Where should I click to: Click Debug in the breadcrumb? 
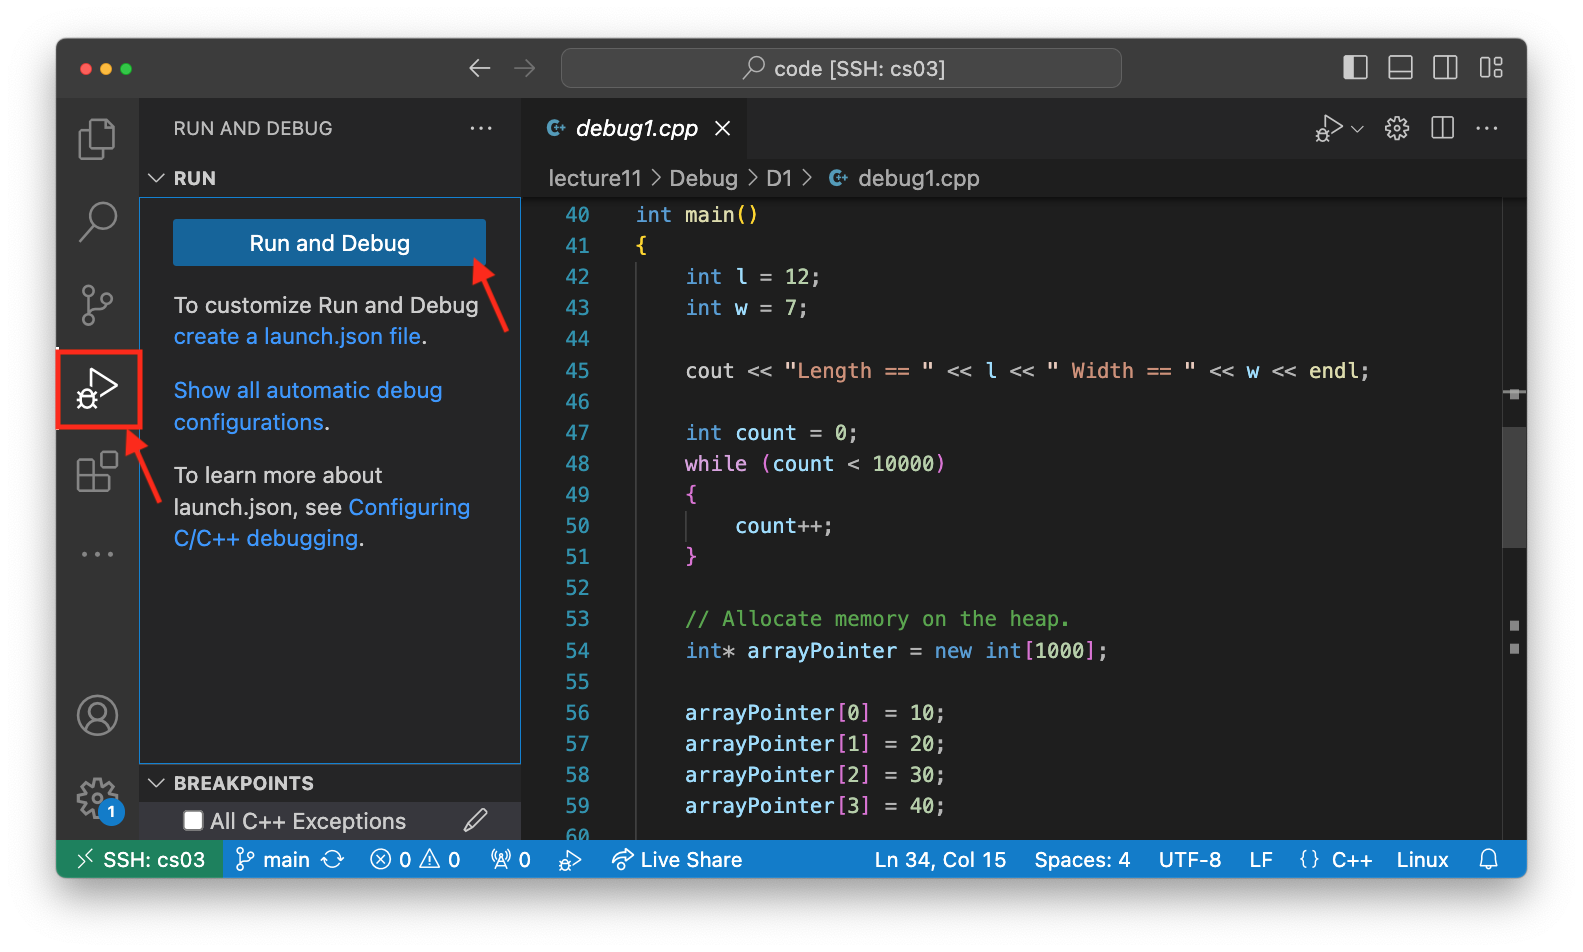[x=703, y=178]
